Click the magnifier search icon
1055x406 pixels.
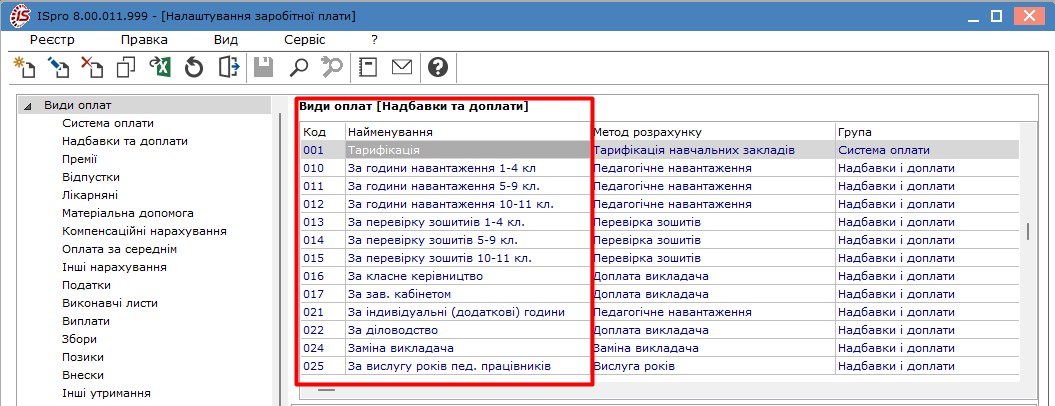(x=298, y=67)
